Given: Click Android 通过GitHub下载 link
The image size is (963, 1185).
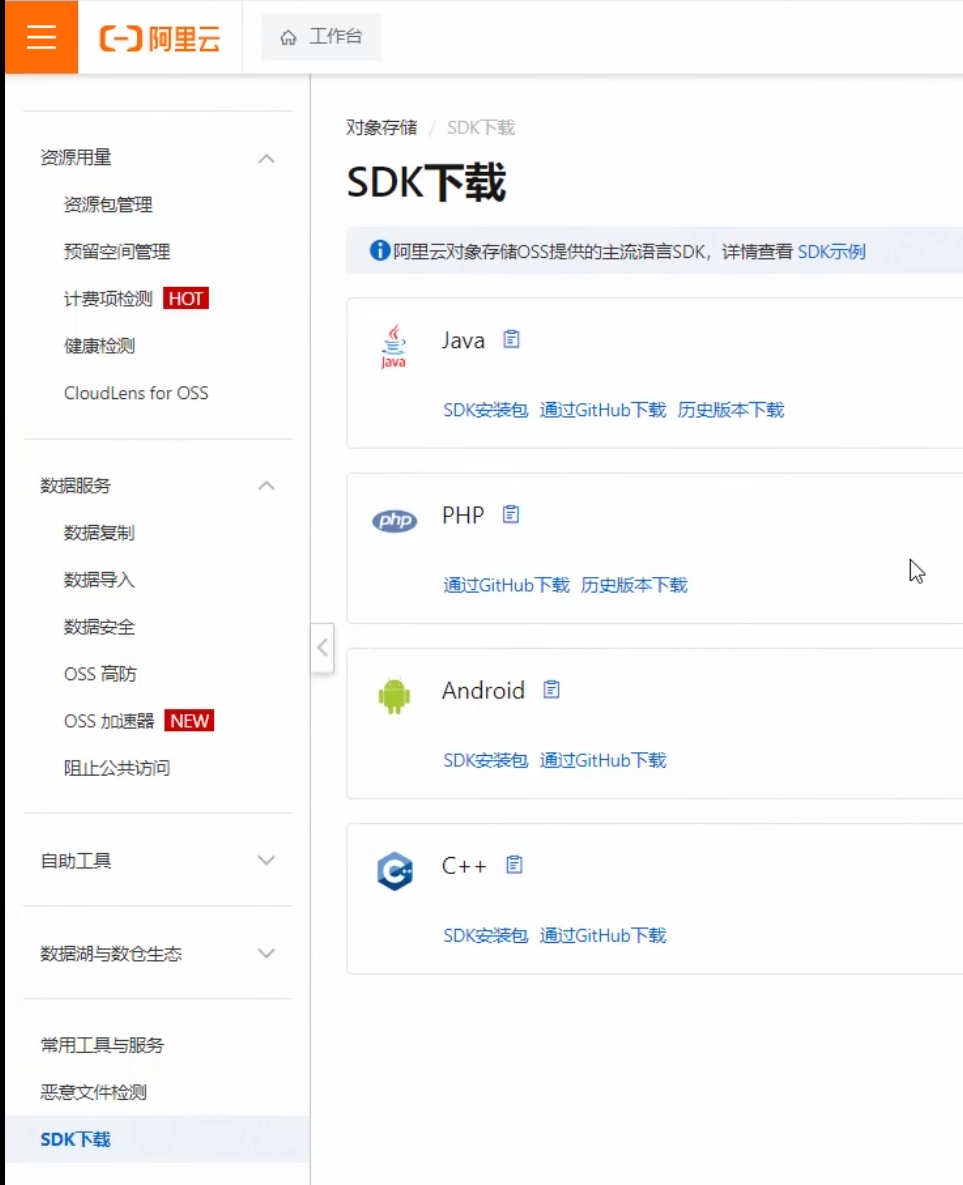Looking at the screenshot, I should [603, 760].
